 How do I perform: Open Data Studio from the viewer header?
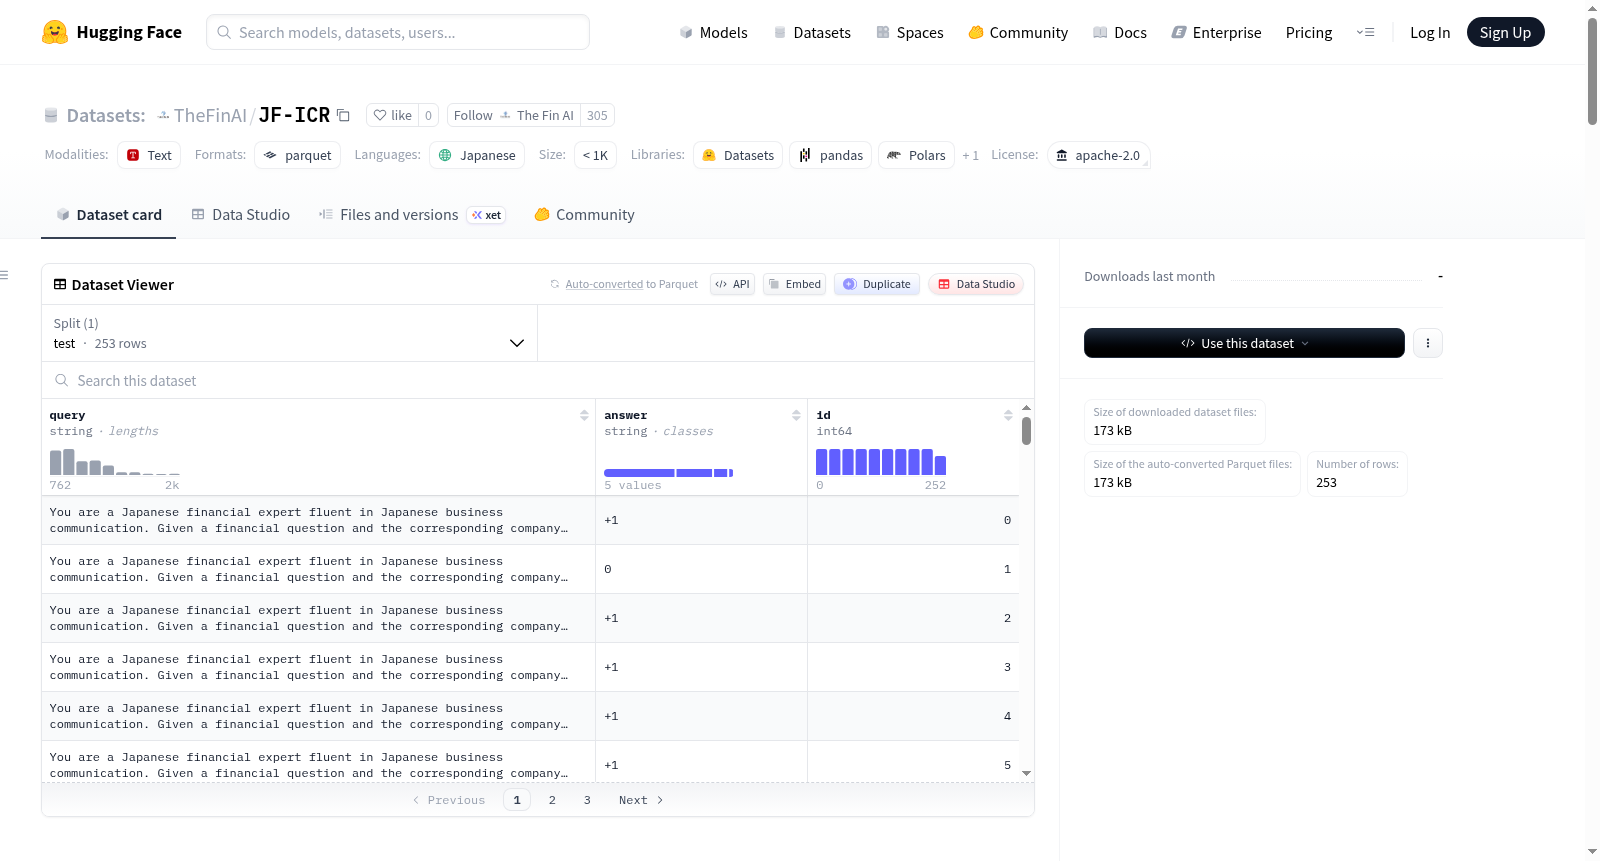[x=976, y=284]
